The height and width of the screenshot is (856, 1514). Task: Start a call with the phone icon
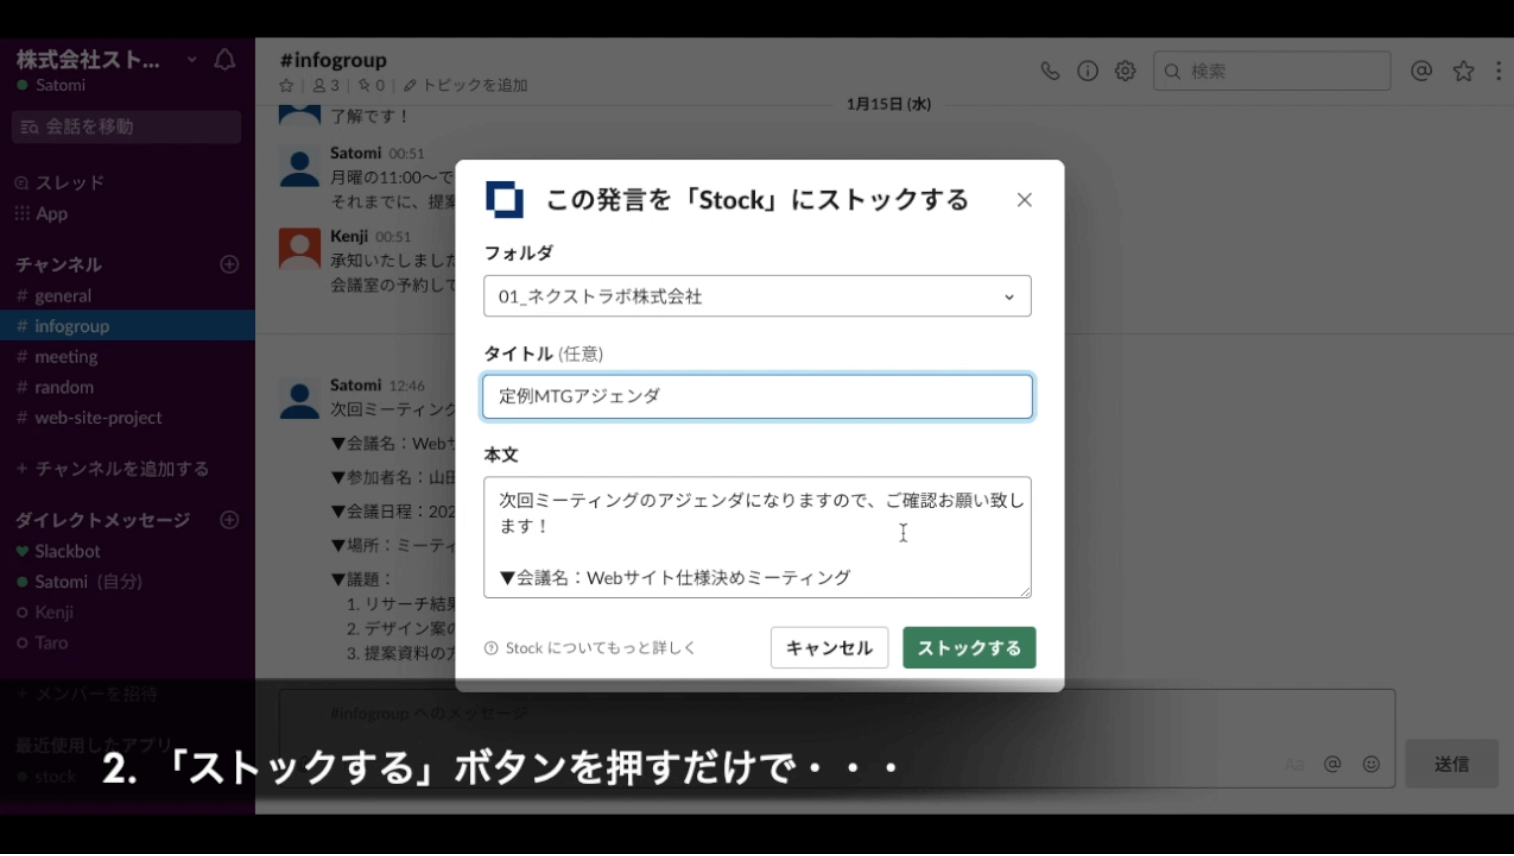(1049, 71)
